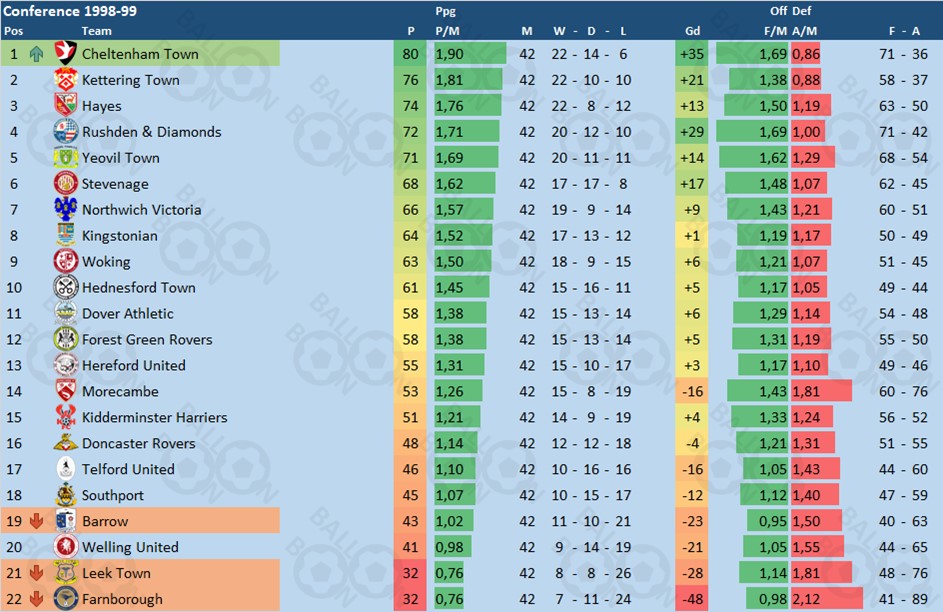Select the Ppg column header

point(446,11)
